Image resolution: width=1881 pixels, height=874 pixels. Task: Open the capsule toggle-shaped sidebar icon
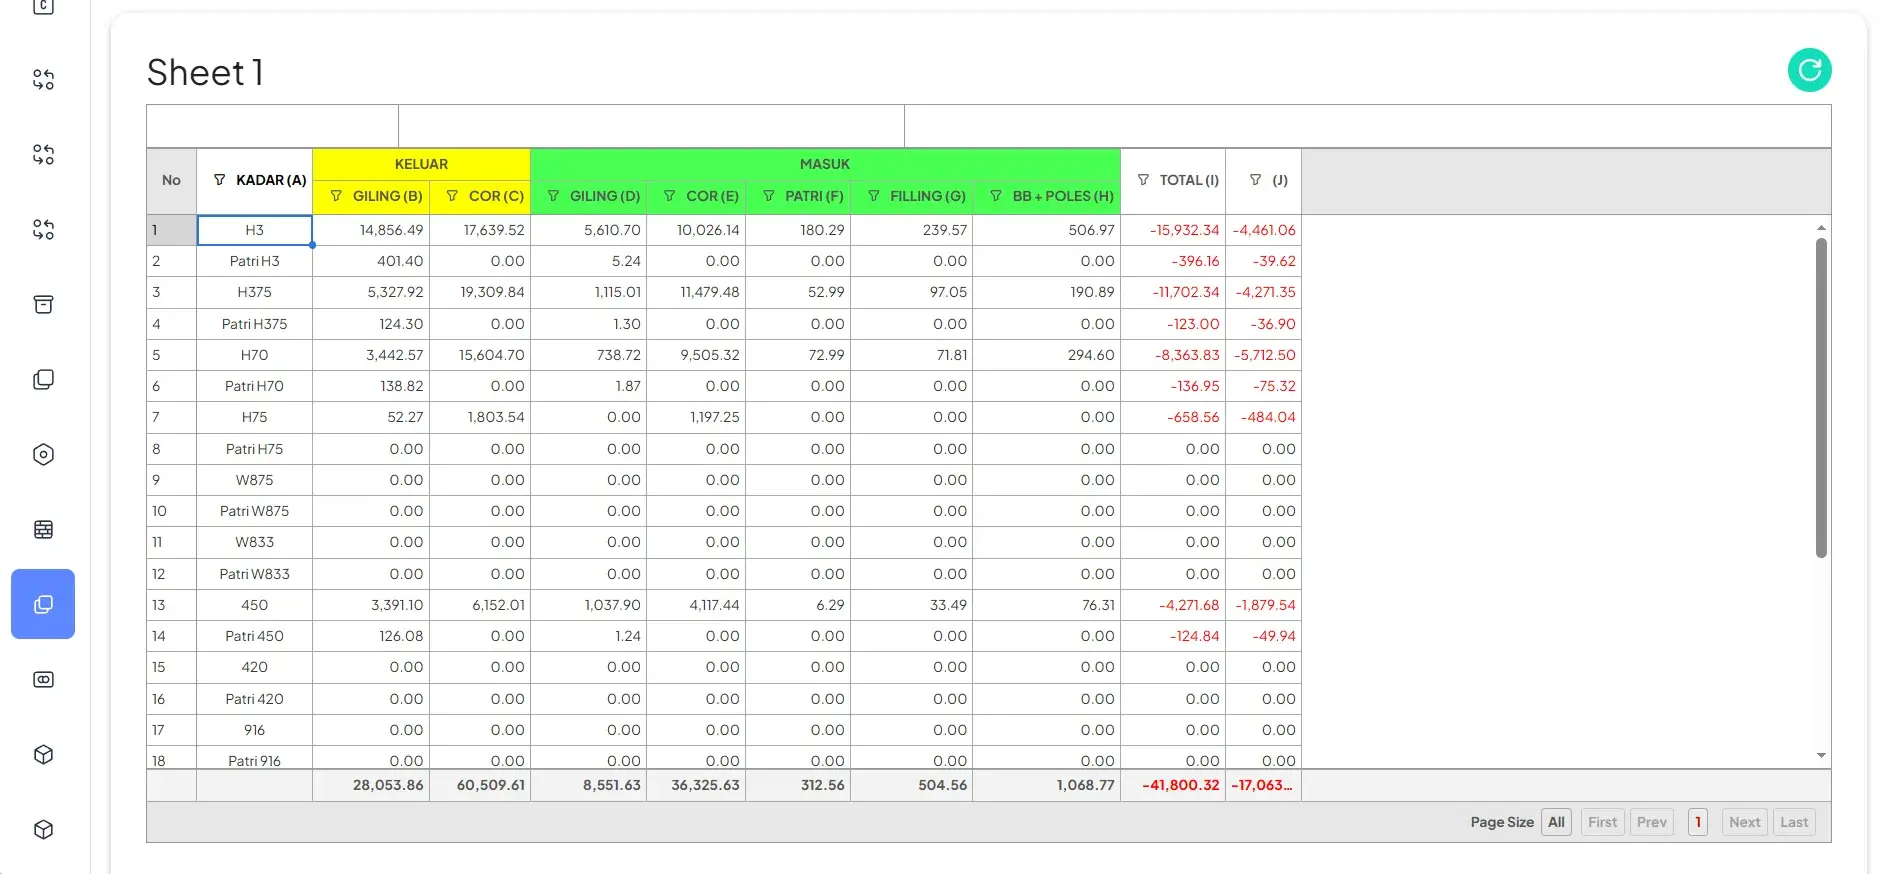pos(43,679)
